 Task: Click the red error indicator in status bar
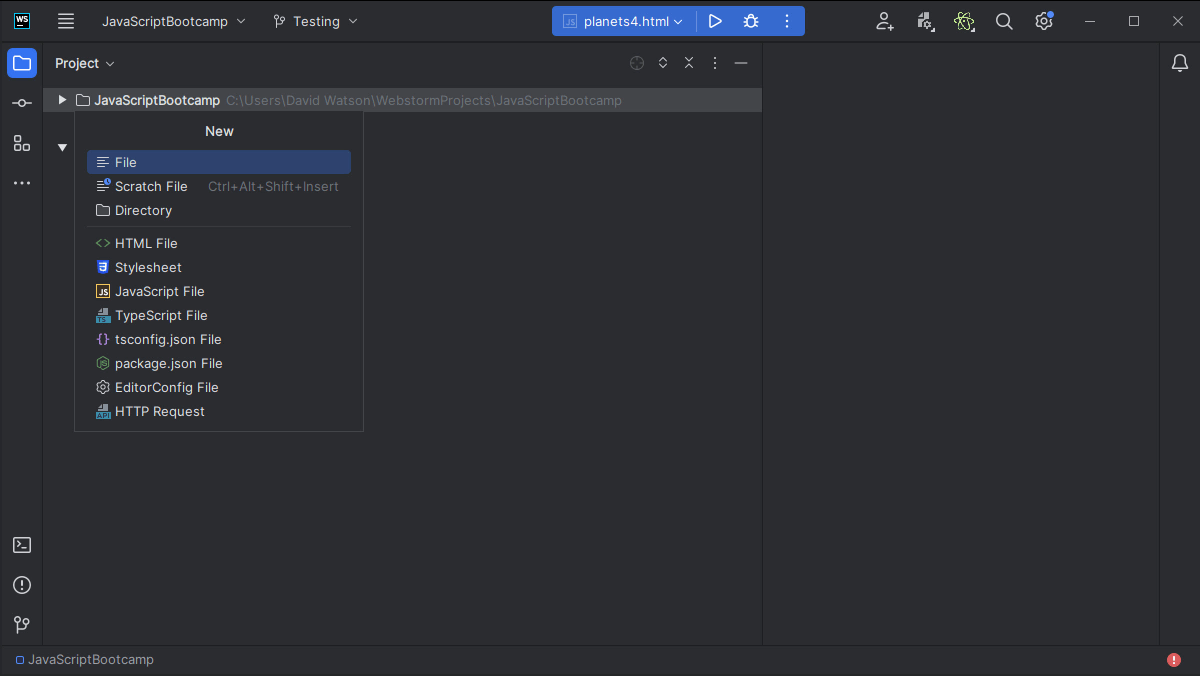pyautogui.click(x=1174, y=660)
